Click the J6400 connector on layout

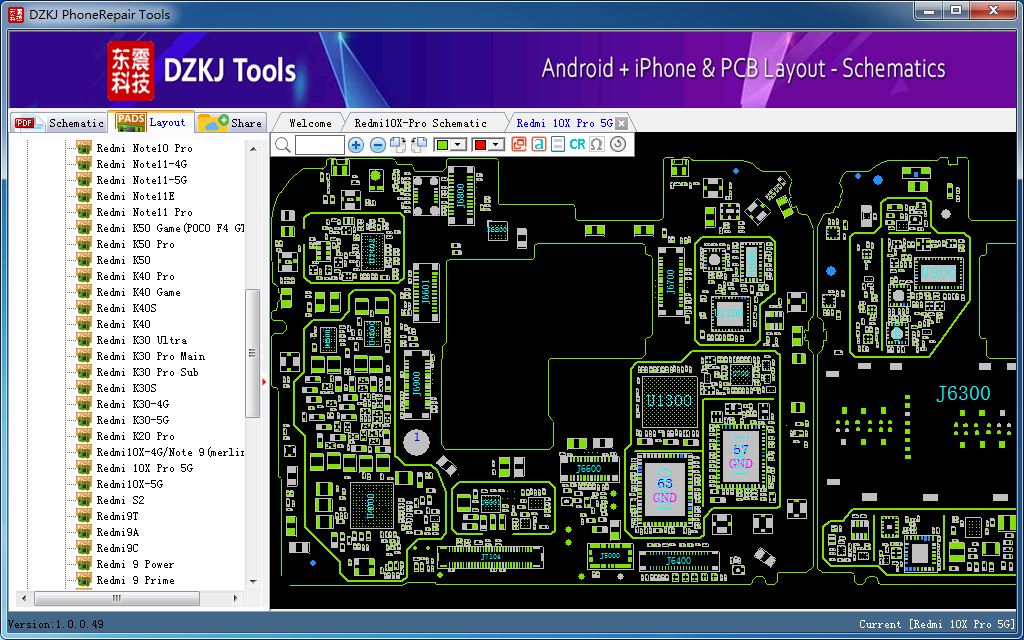(679, 560)
